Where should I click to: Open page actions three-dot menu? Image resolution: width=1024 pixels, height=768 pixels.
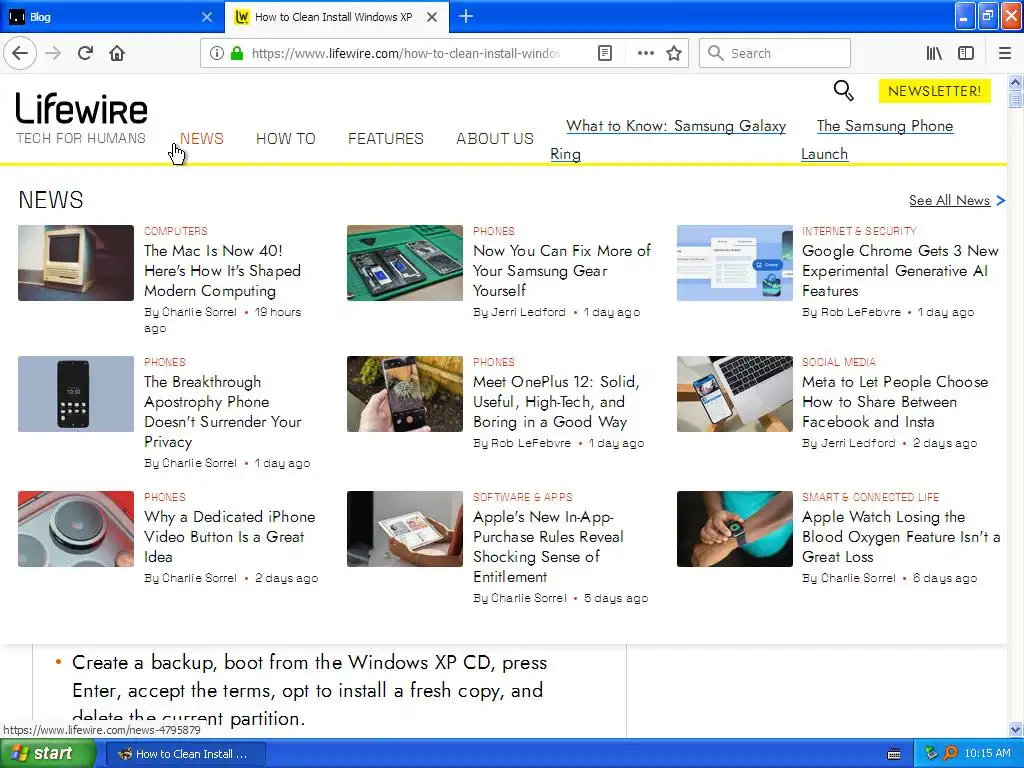click(x=645, y=53)
